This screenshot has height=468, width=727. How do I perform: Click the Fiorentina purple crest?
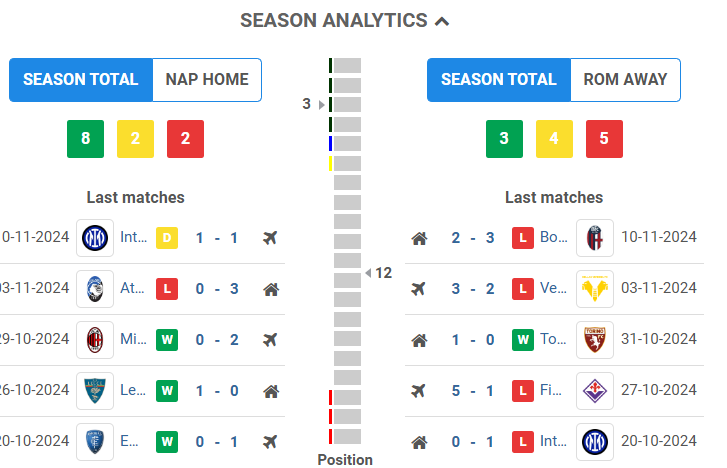(595, 391)
